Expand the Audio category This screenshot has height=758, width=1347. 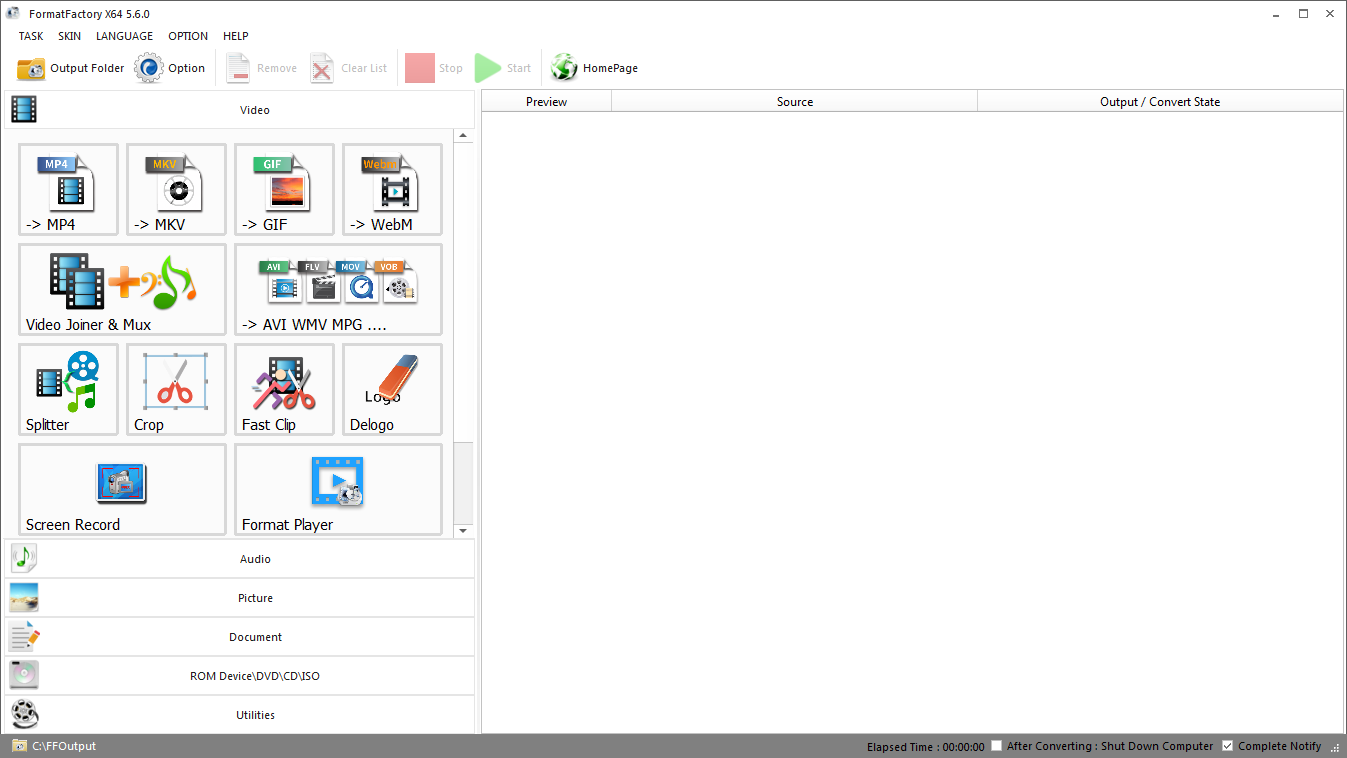tap(240, 559)
